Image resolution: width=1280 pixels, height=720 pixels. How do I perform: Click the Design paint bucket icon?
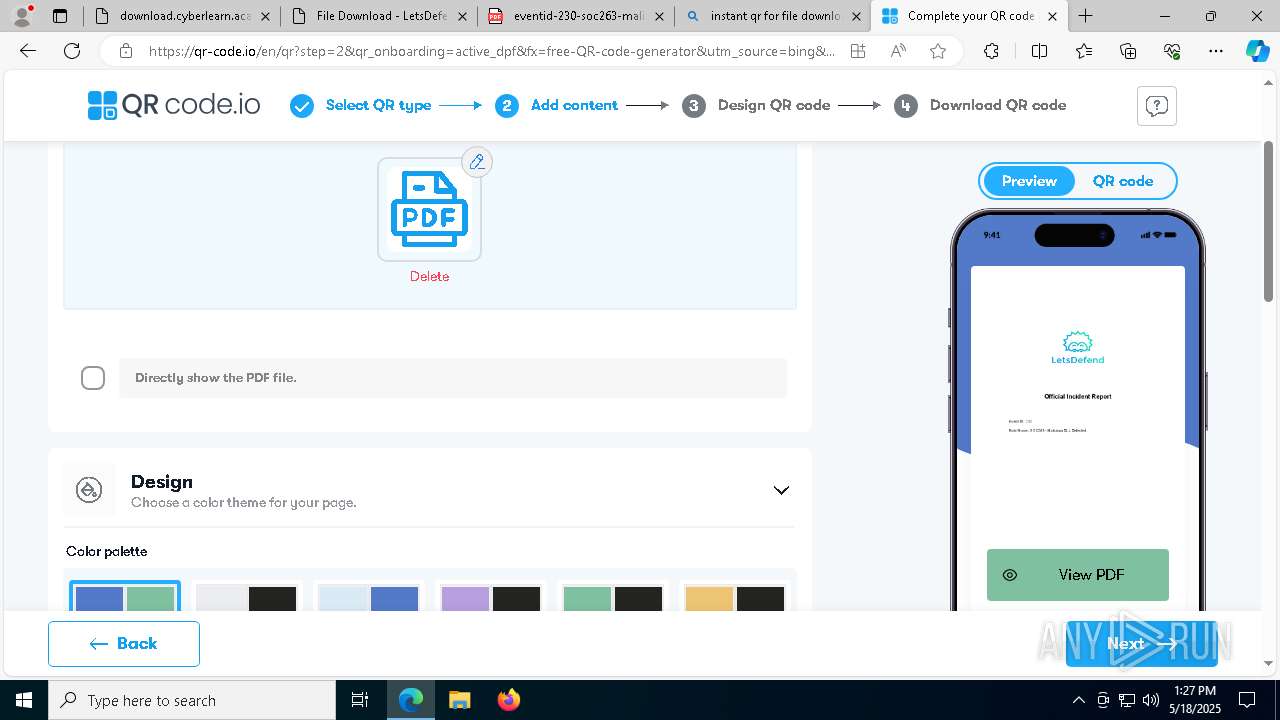coord(89,490)
